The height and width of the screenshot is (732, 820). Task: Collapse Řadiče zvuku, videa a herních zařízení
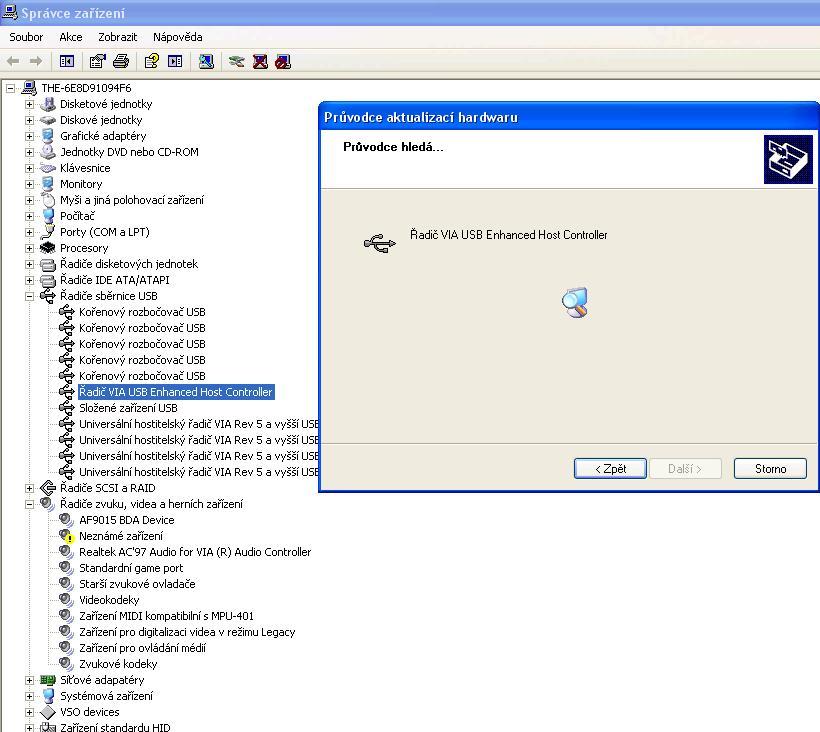coord(29,504)
